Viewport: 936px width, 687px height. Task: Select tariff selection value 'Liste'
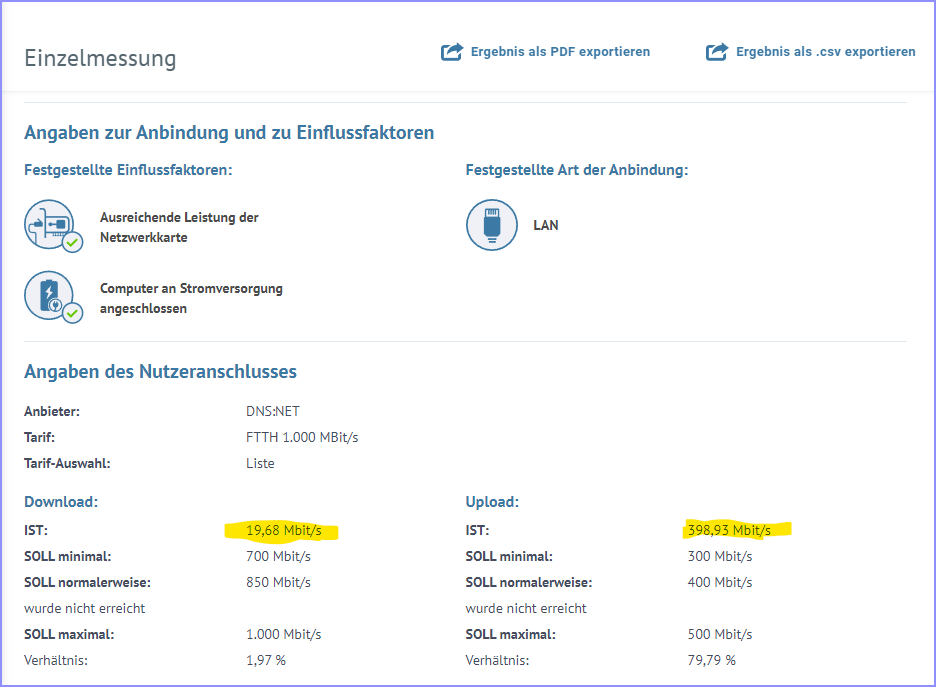pos(260,463)
